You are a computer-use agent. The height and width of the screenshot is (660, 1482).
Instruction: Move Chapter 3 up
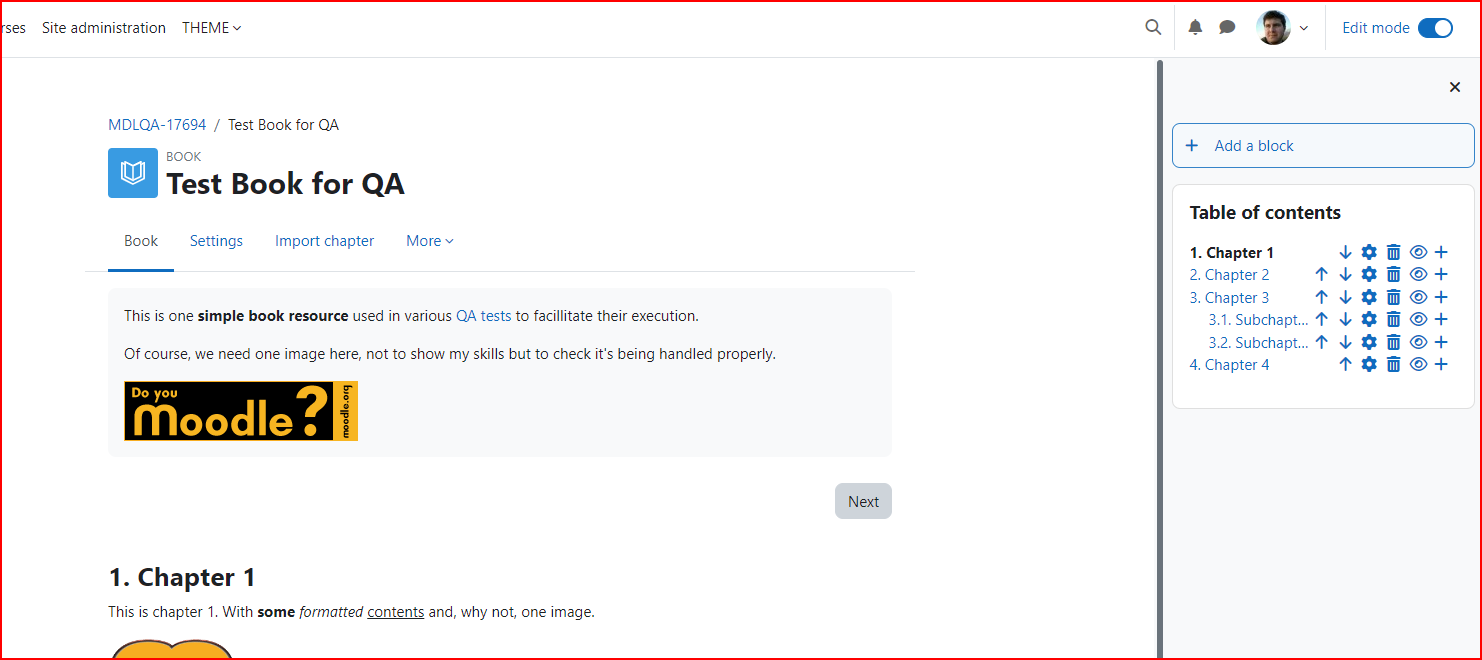point(1321,298)
